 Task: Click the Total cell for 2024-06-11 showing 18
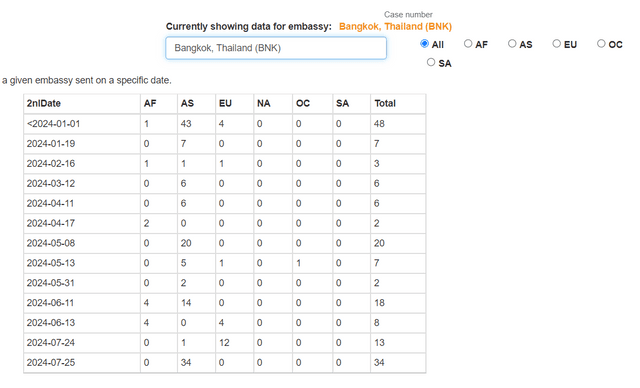click(398, 303)
